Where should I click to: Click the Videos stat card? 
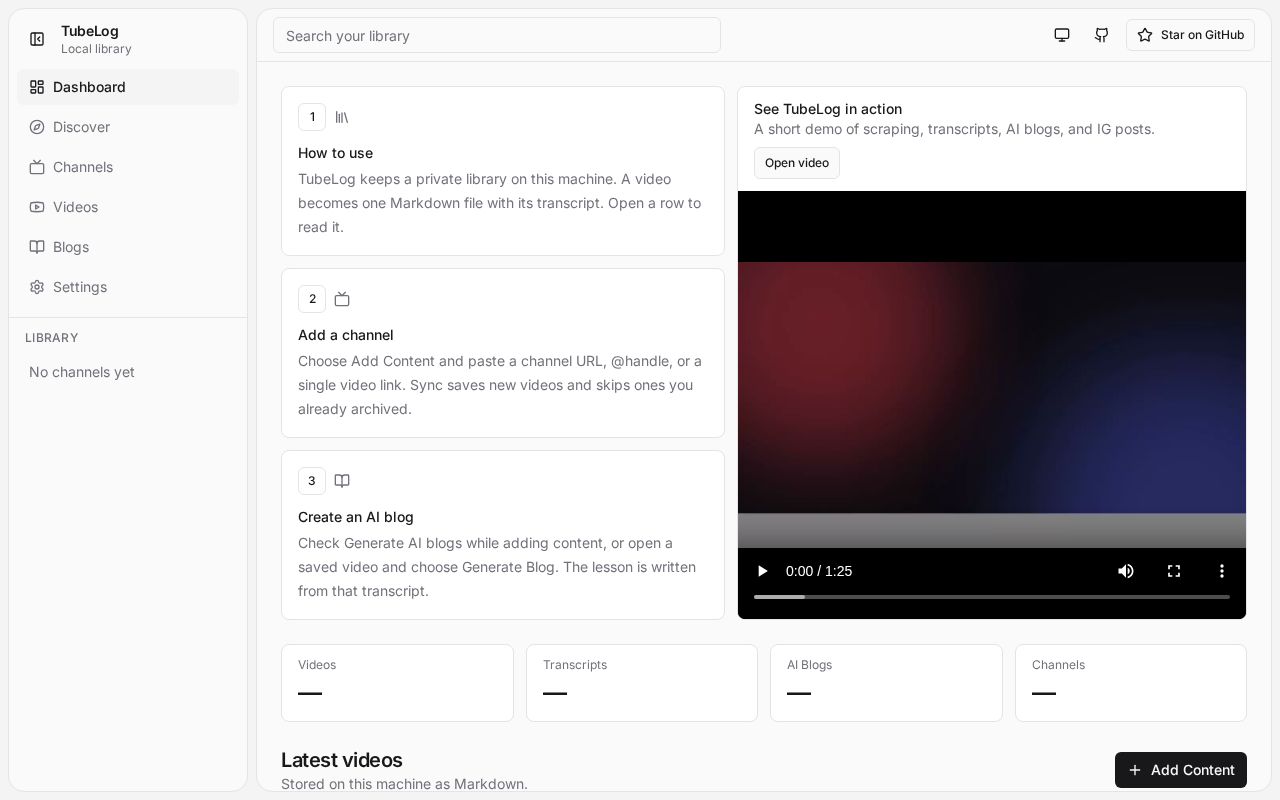[x=397, y=683]
